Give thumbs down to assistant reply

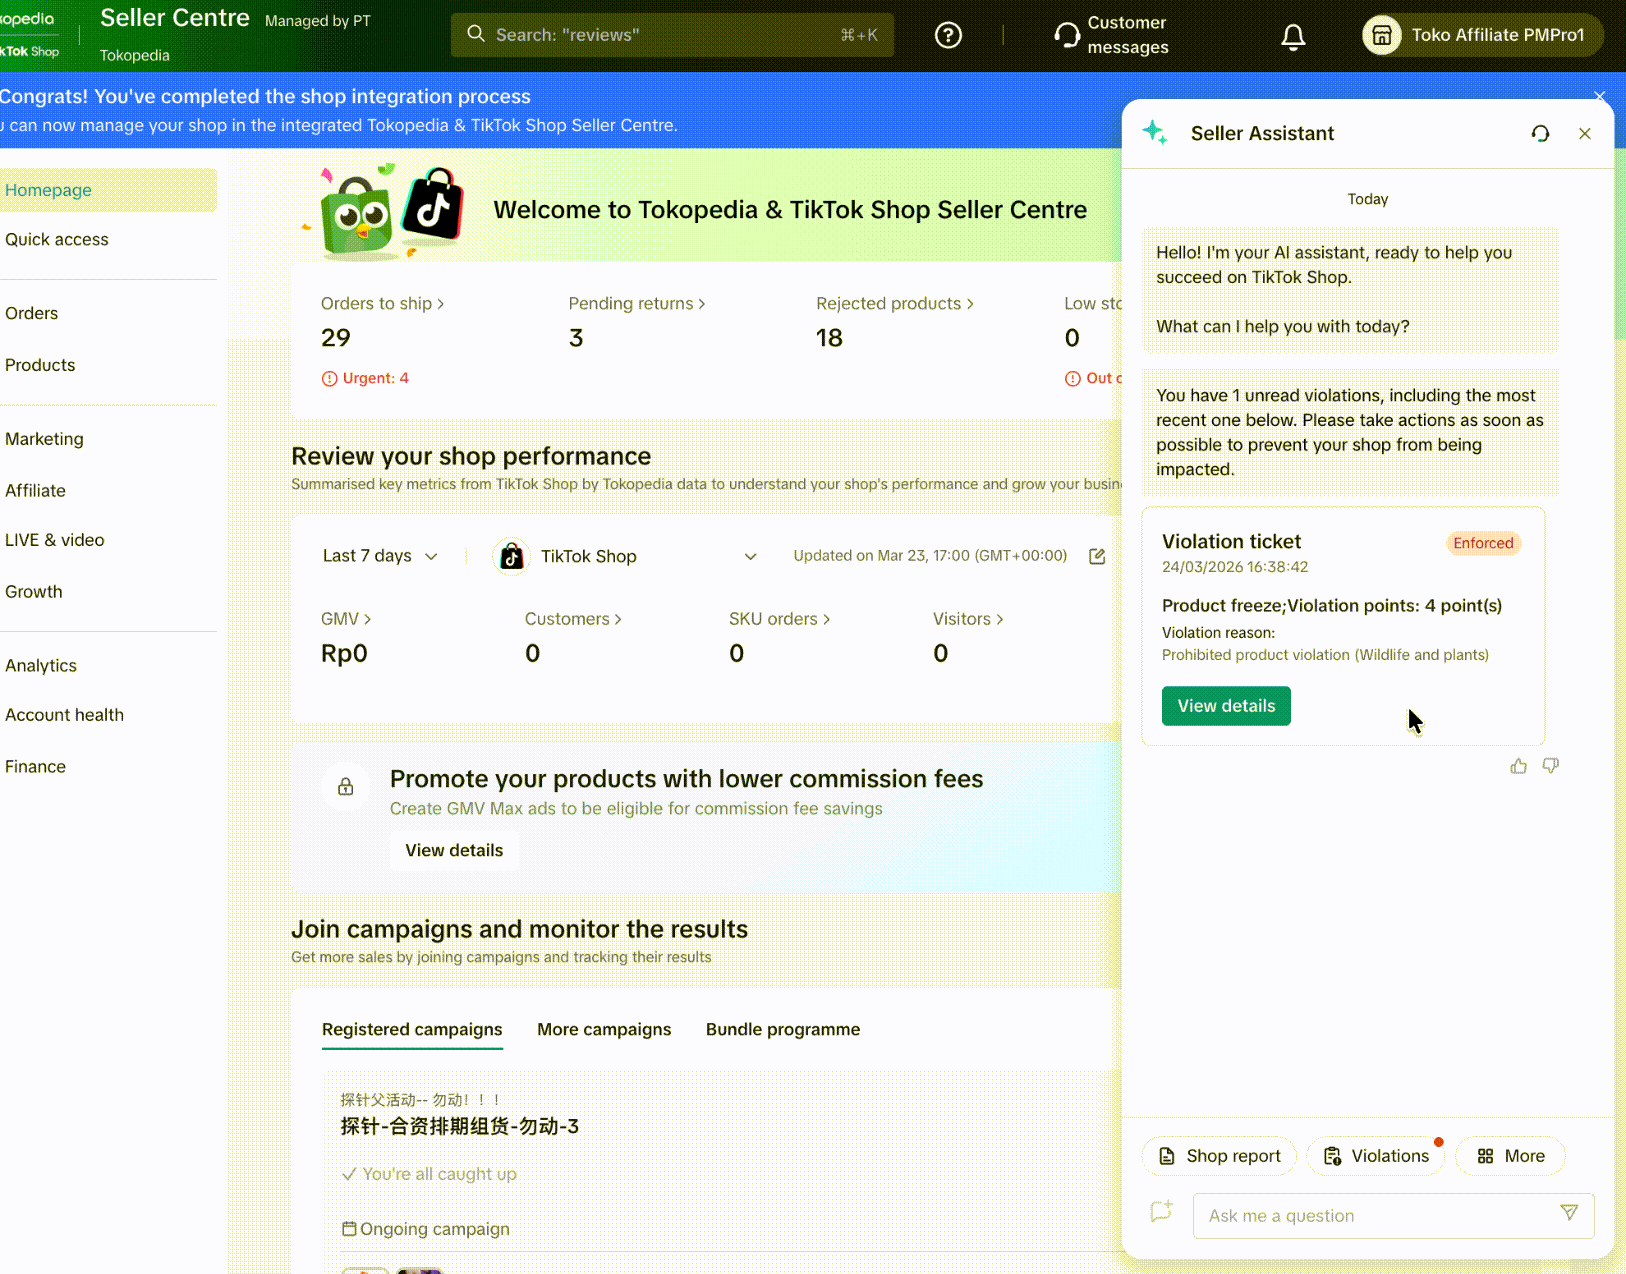coord(1551,766)
